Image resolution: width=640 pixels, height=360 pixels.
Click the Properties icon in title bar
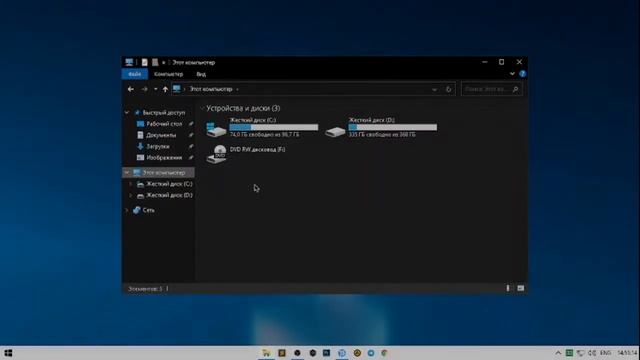[x=144, y=62]
